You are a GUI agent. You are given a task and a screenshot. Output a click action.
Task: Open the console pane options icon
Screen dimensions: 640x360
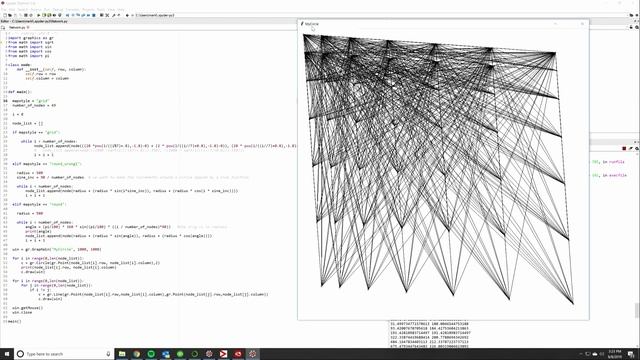tap(637, 148)
